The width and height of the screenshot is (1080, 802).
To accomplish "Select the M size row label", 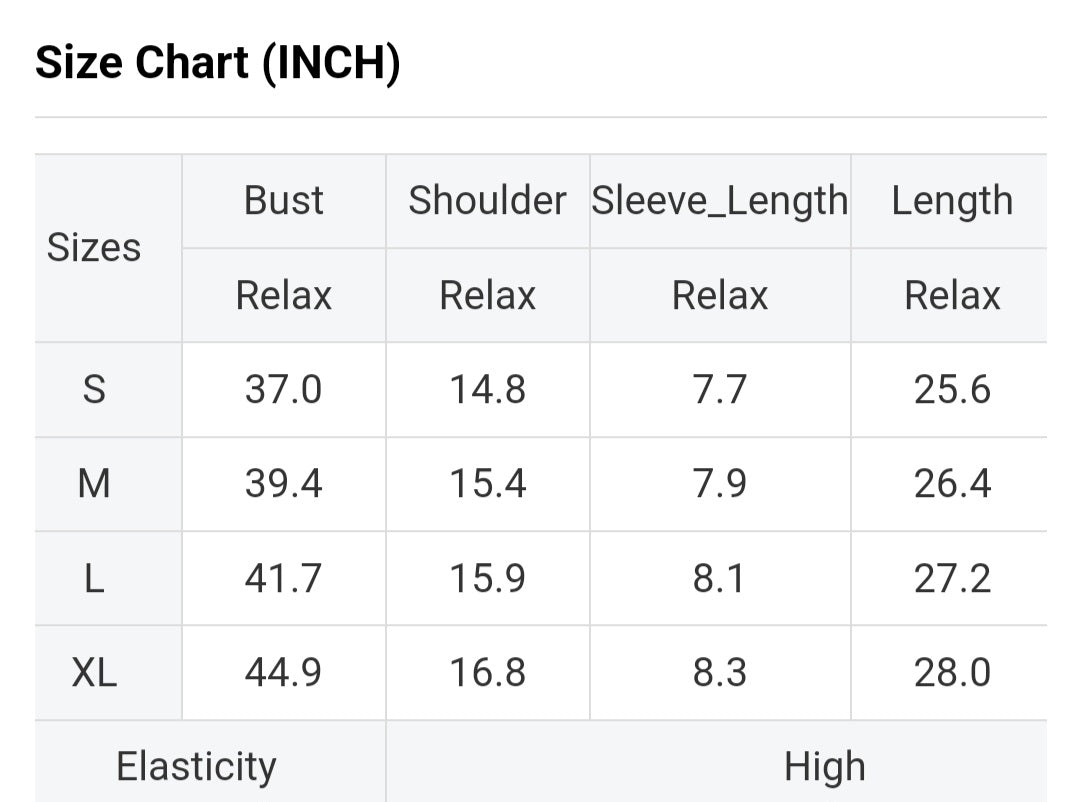I will point(94,484).
